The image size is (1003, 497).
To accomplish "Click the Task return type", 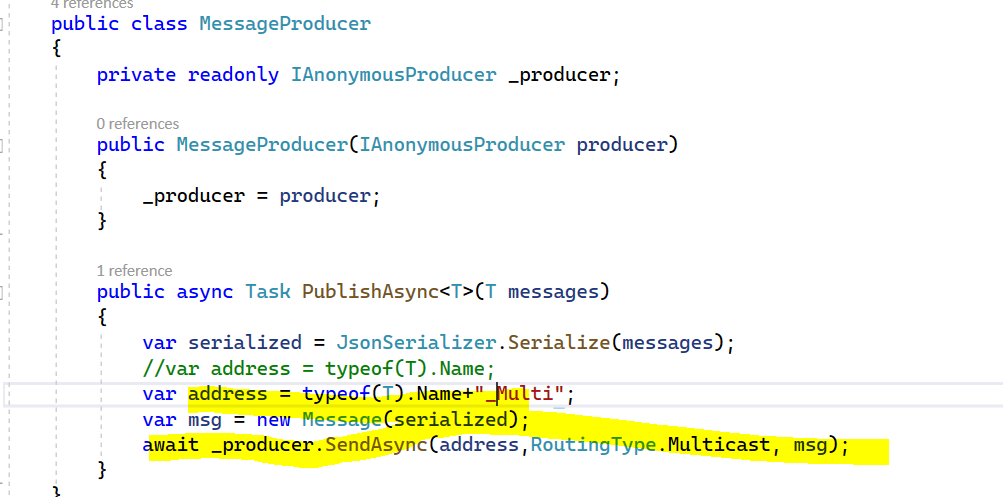I will 268,292.
